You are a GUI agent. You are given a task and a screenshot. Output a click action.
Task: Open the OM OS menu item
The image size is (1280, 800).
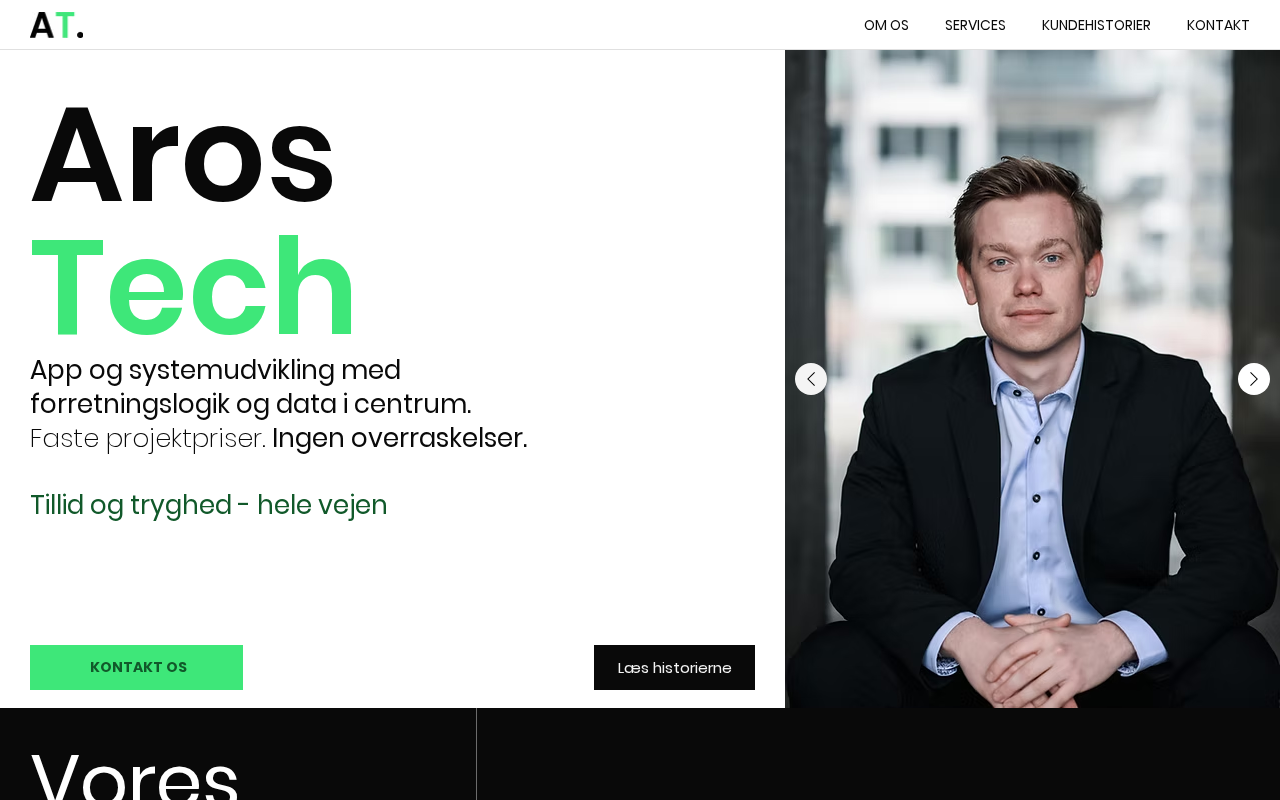tap(886, 25)
